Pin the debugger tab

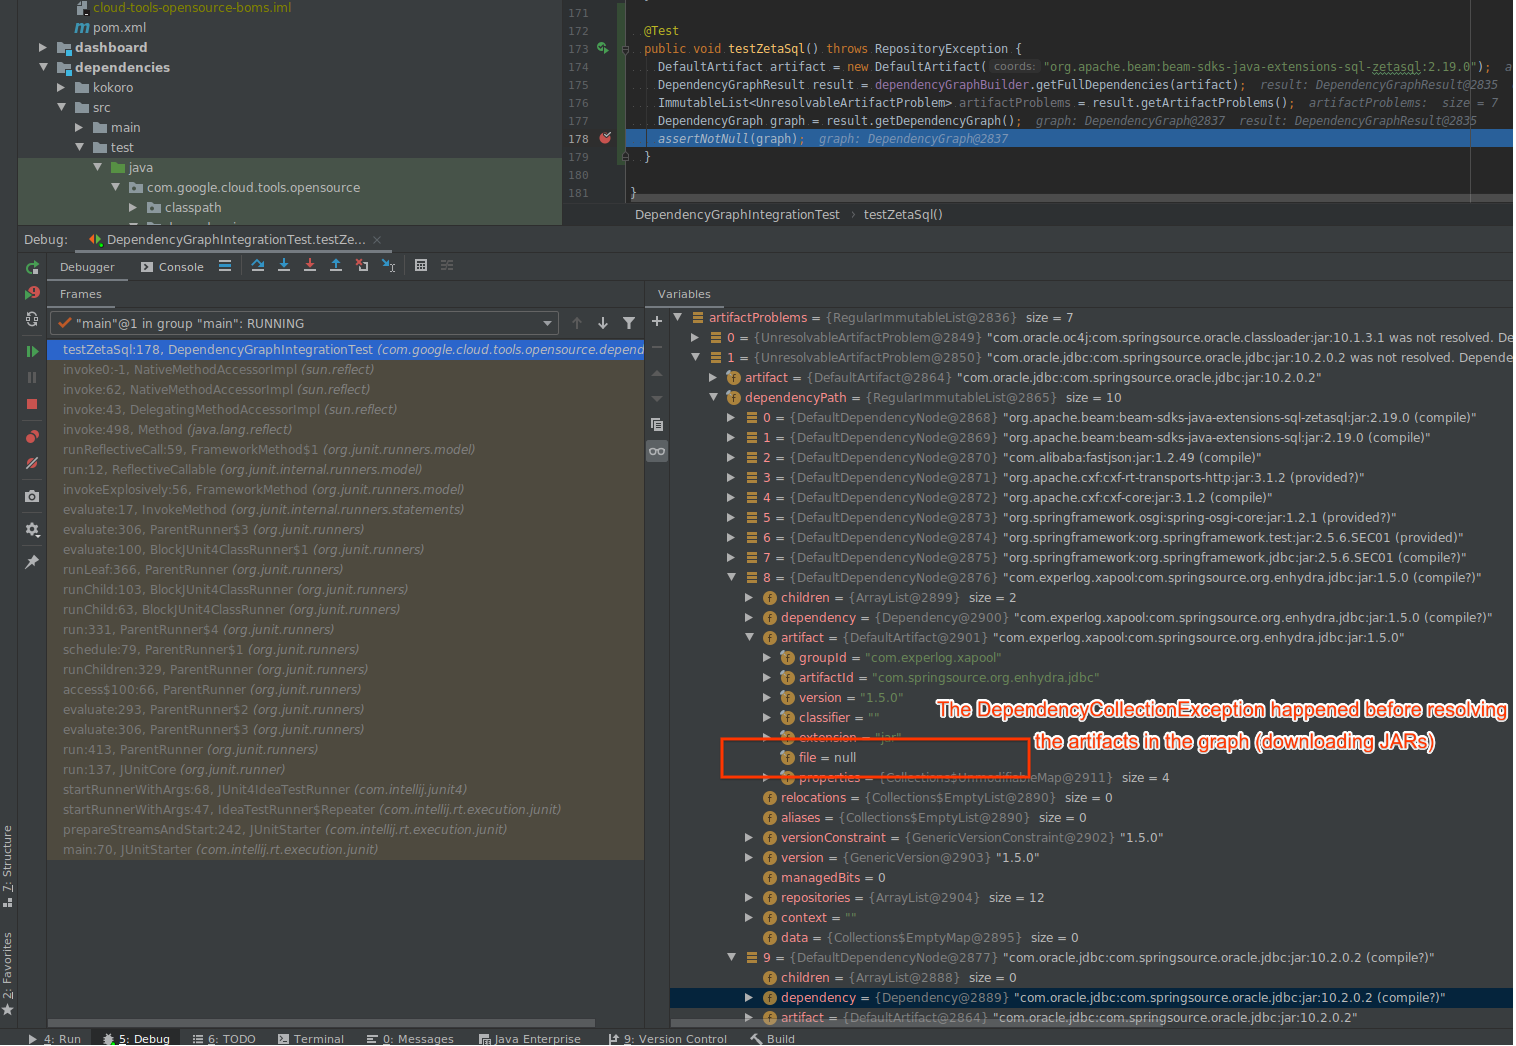(x=31, y=561)
